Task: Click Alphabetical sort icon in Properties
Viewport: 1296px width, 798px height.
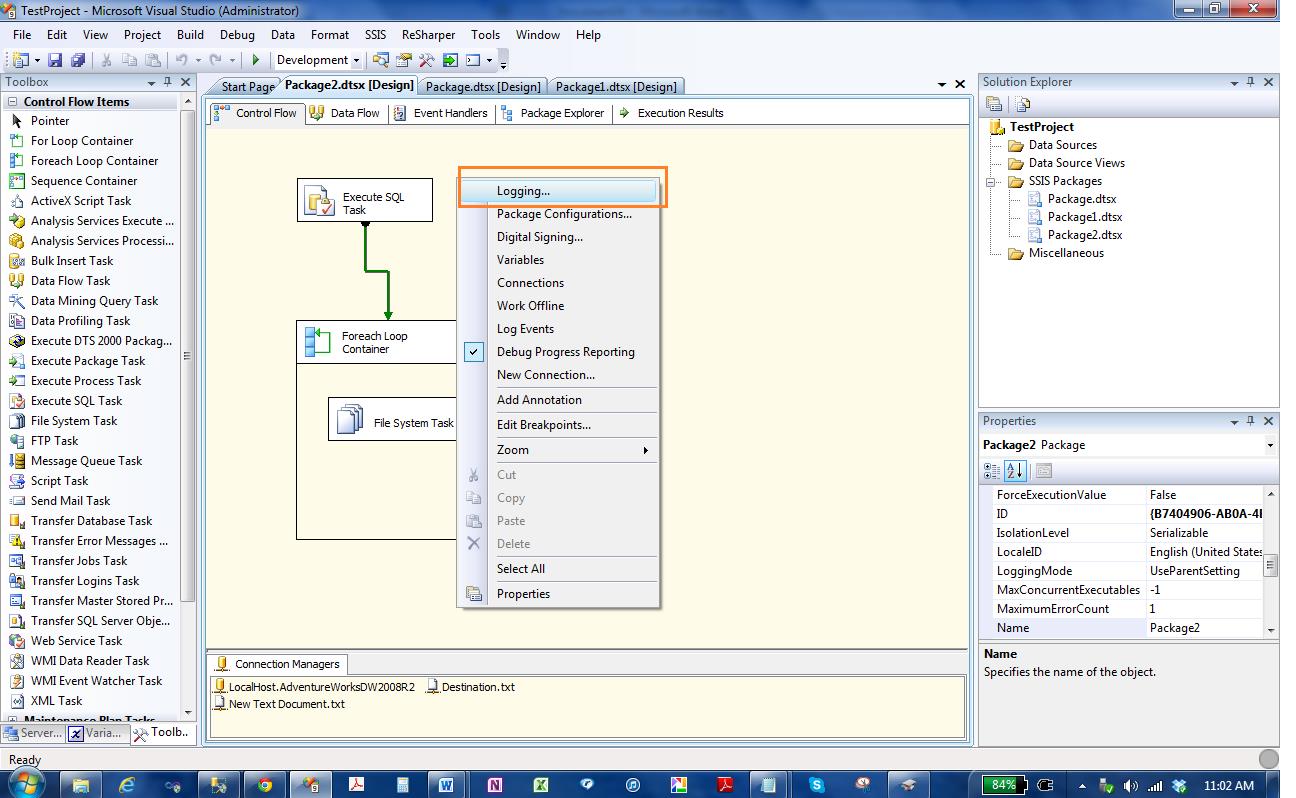Action: coord(1014,470)
